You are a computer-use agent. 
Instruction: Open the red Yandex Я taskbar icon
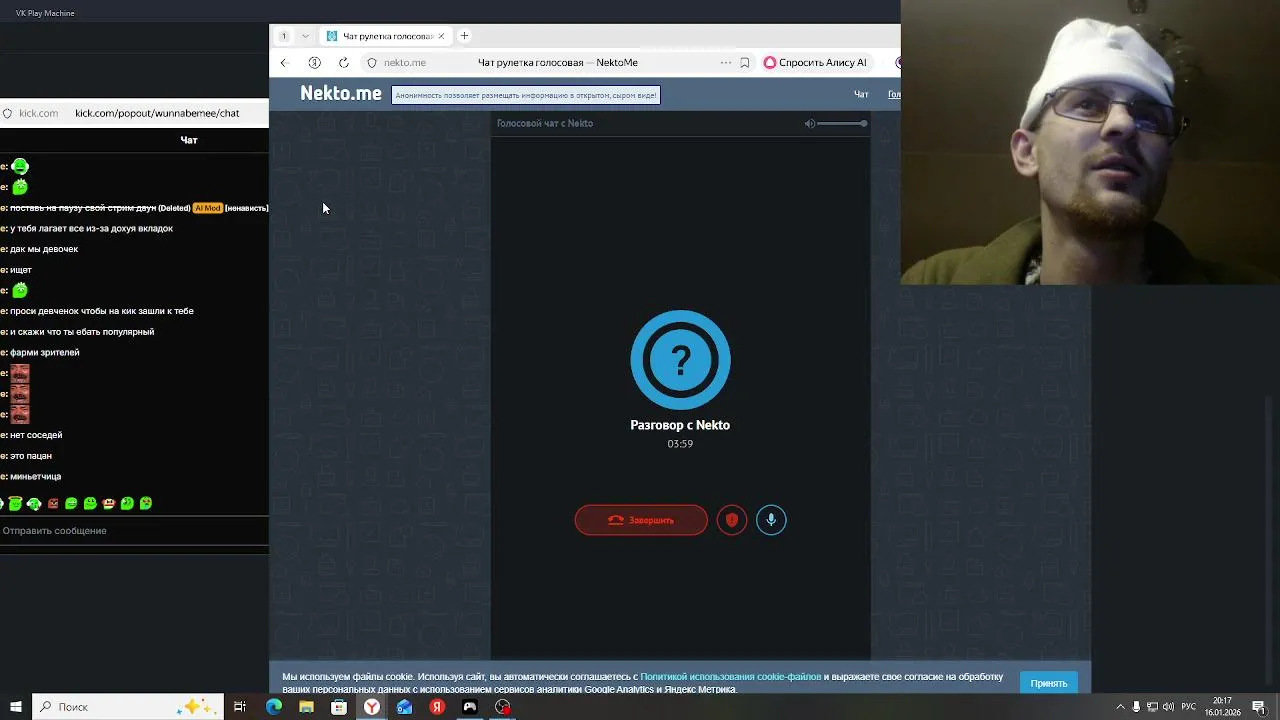pyautogui.click(x=437, y=707)
